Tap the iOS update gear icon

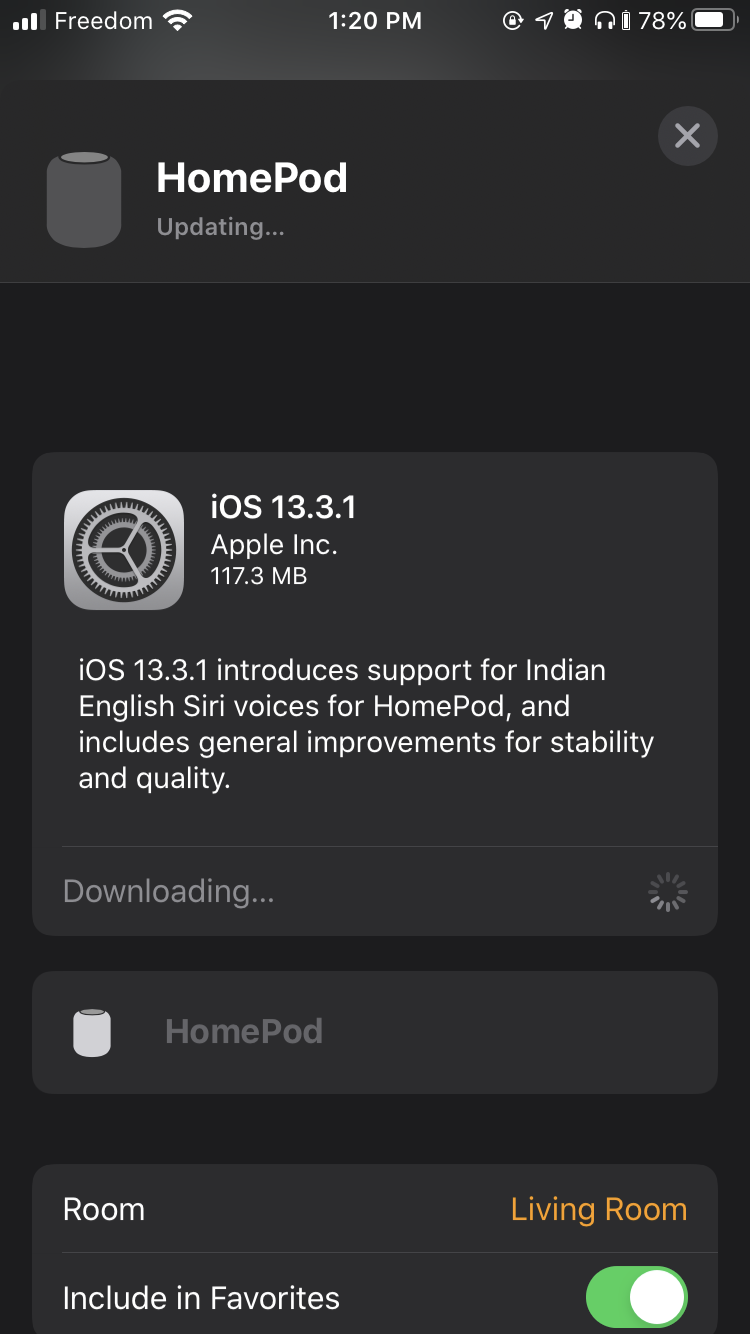(124, 549)
